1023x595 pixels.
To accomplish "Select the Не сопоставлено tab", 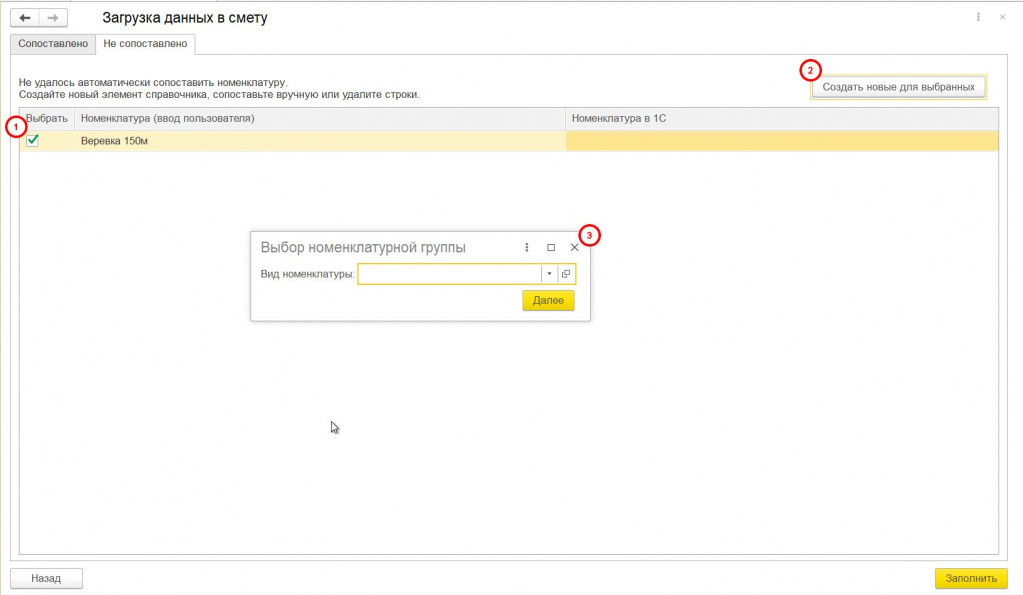I will coord(145,44).
